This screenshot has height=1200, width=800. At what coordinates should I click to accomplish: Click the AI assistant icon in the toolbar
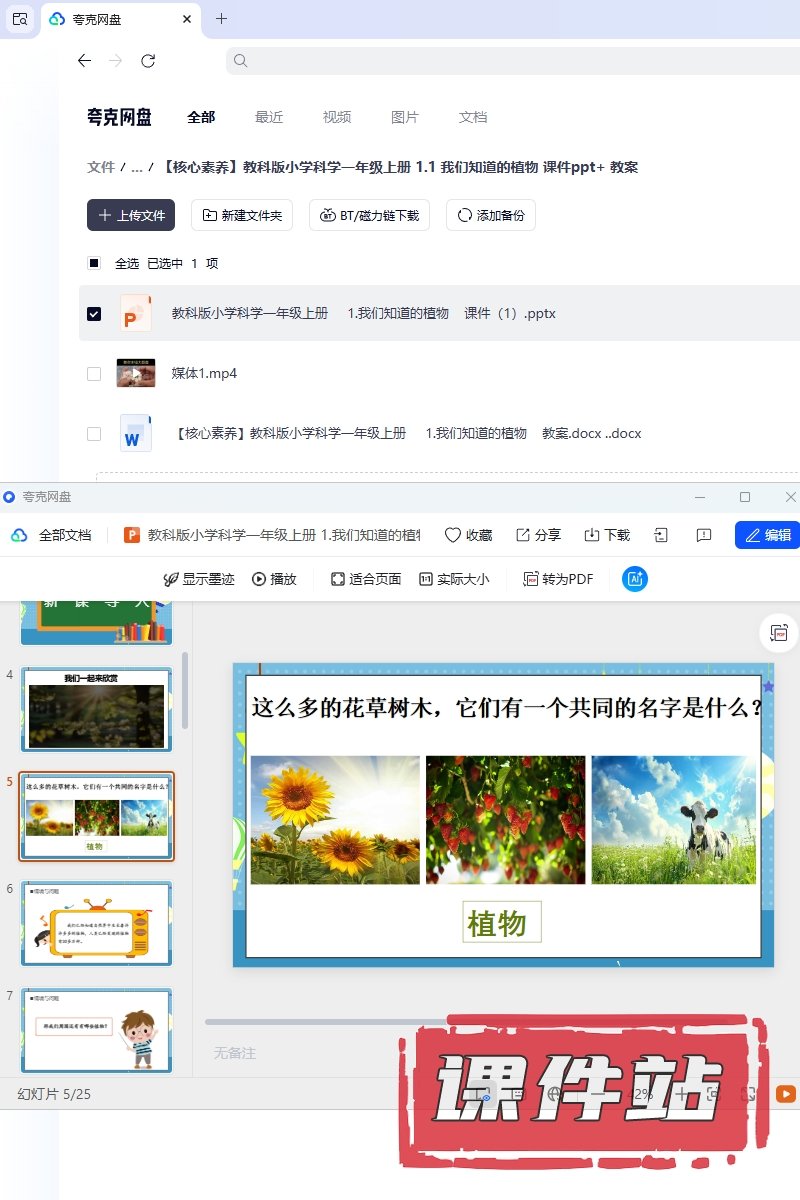pos(635,579)
